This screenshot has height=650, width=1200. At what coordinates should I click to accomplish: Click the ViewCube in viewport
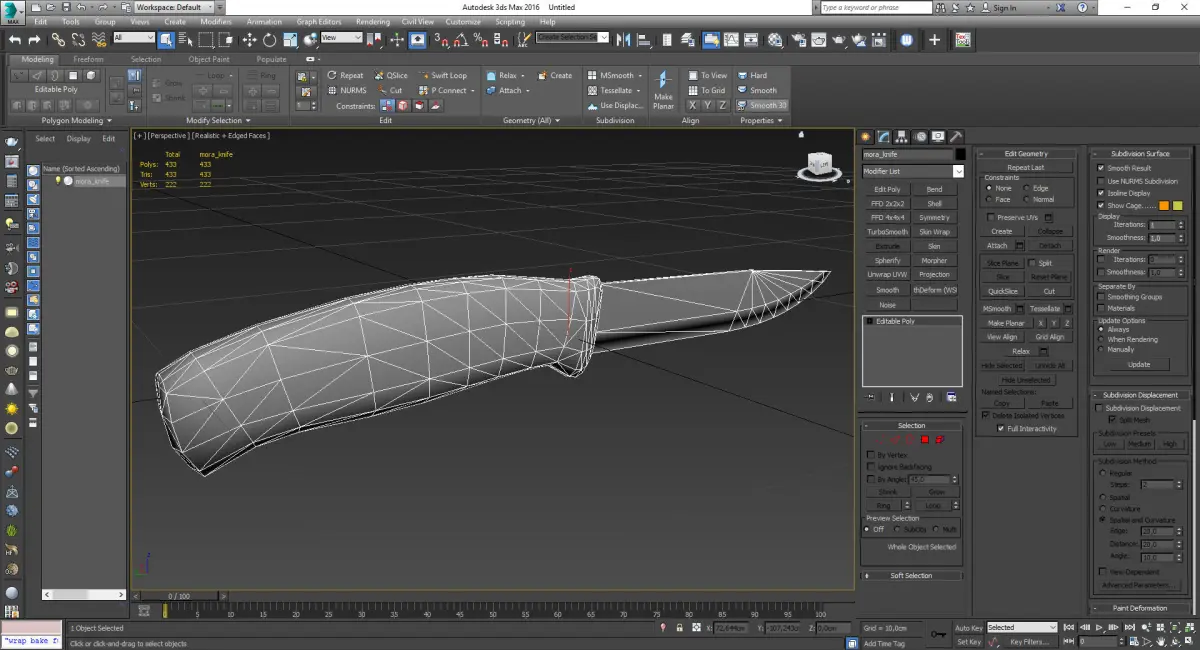(x=819, y=166)
